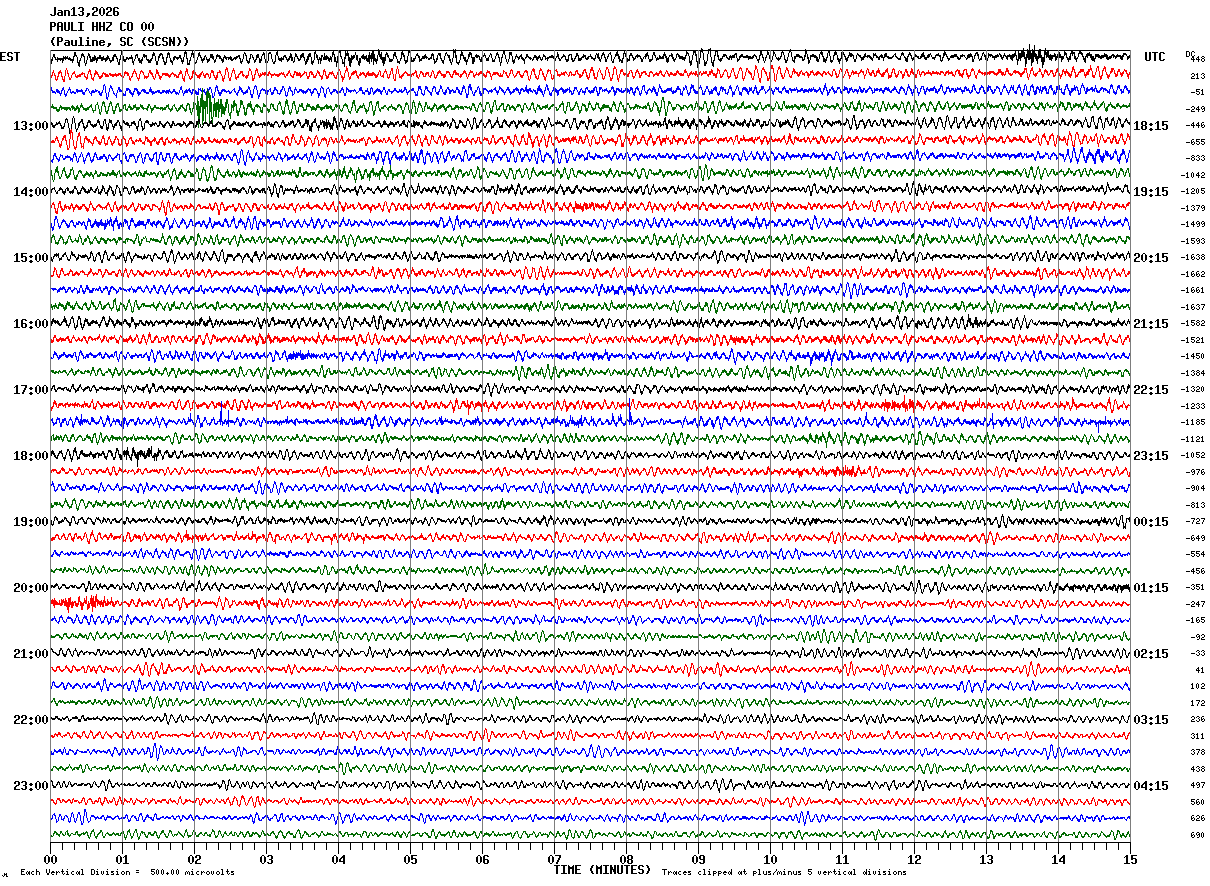The width and height of the screenshot is (1210, 886).
Task: Click the "00:15" UTC time label
Action: click(1151, 522)
